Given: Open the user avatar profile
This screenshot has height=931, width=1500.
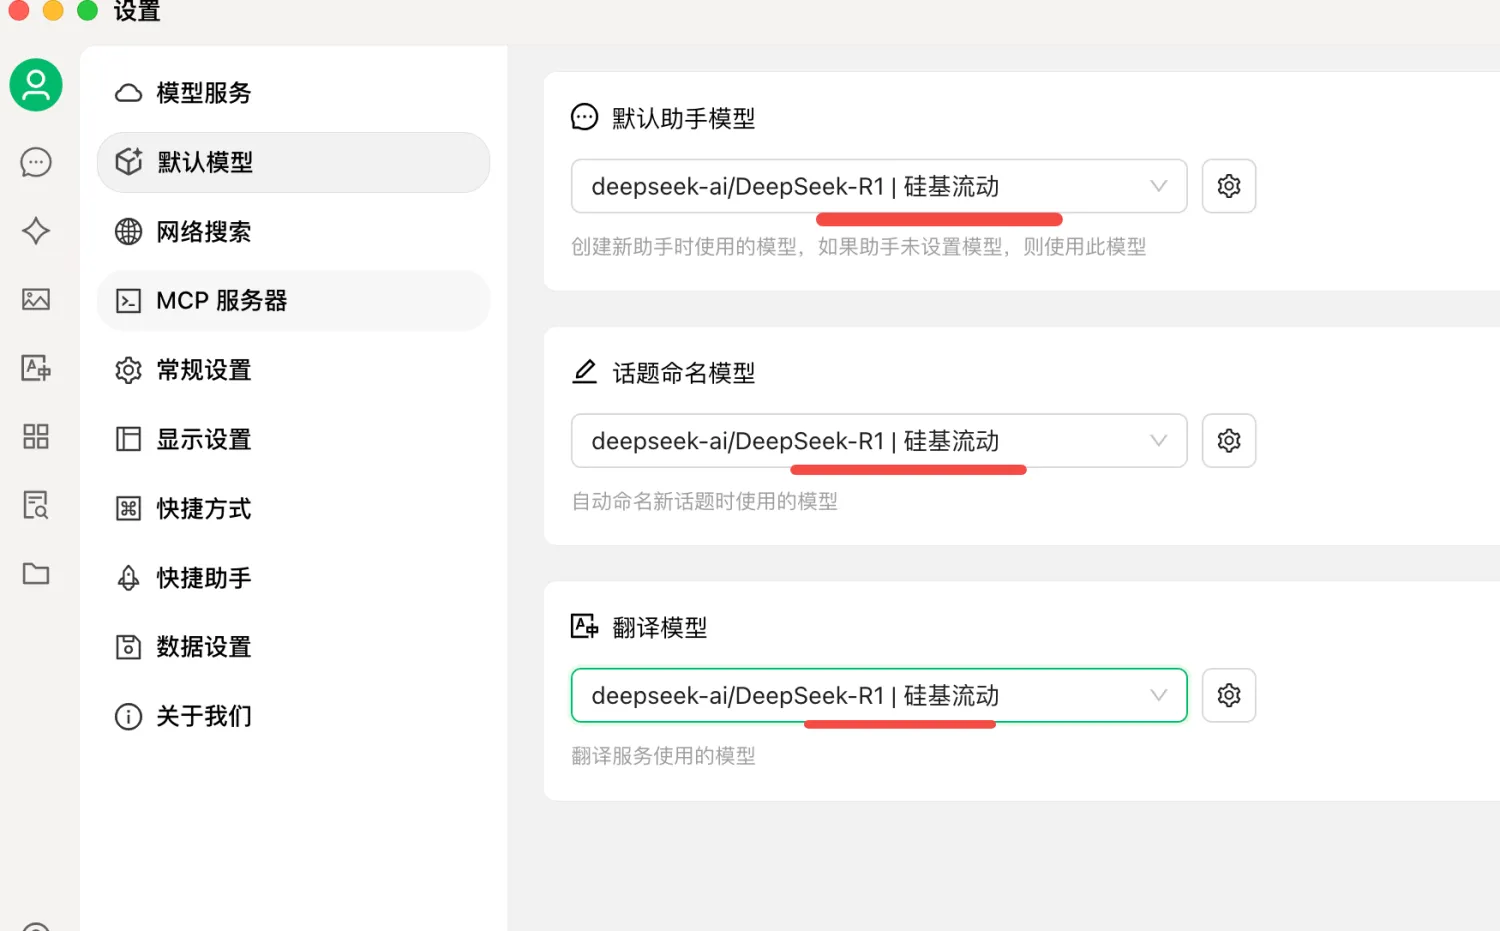Looking at the screenshot, I should click(x=36, y=85).
